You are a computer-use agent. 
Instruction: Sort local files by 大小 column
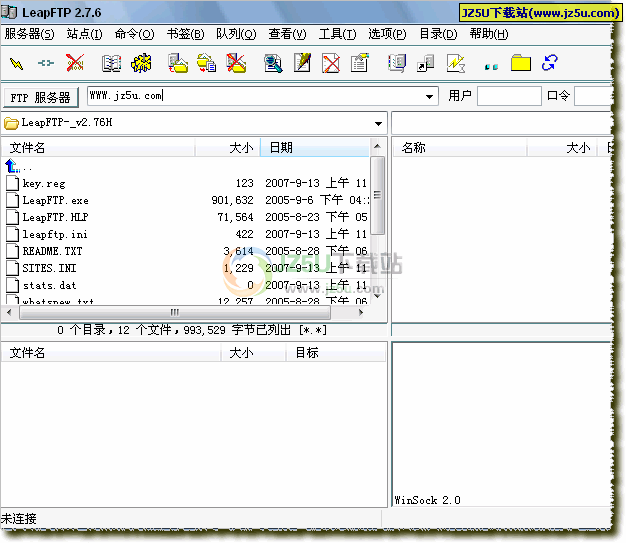228,148
